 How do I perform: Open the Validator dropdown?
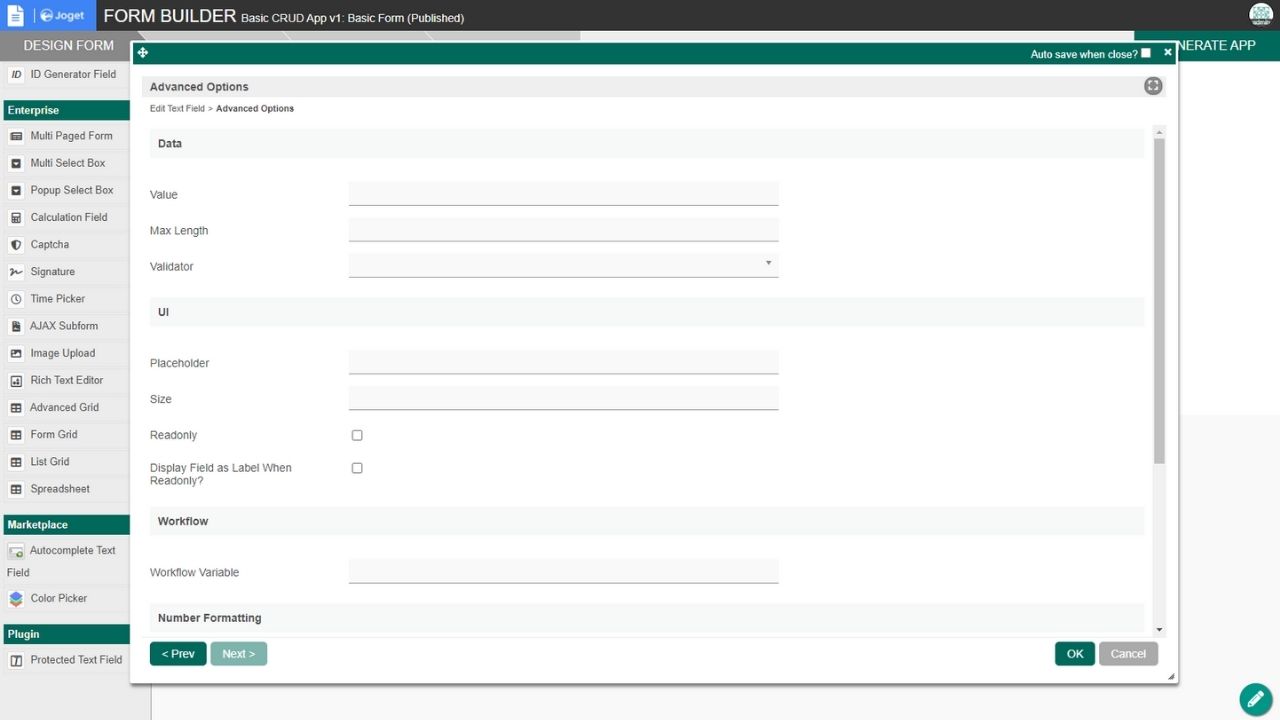563,265
